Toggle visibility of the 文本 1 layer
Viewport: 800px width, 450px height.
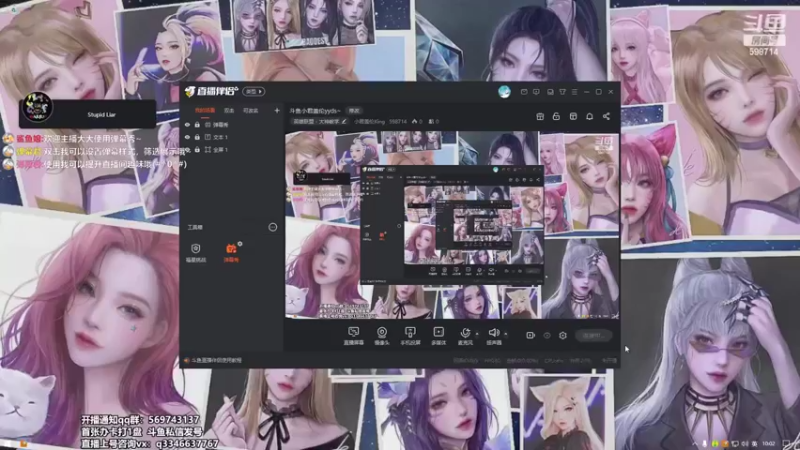click(x=187, y=137)
